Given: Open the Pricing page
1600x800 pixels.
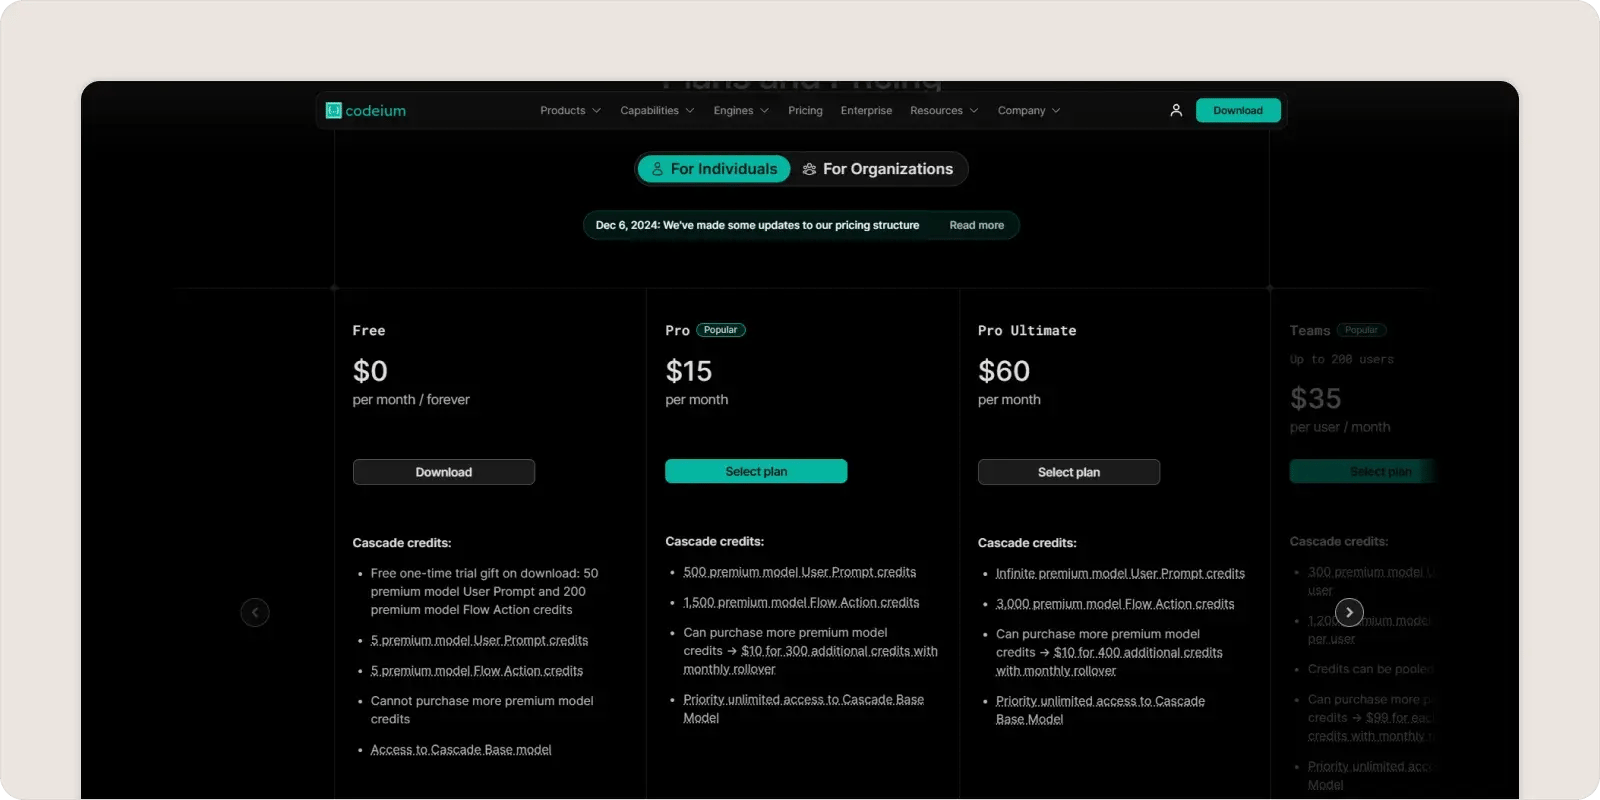Looking at the screenshot, I should click(805, 111).
